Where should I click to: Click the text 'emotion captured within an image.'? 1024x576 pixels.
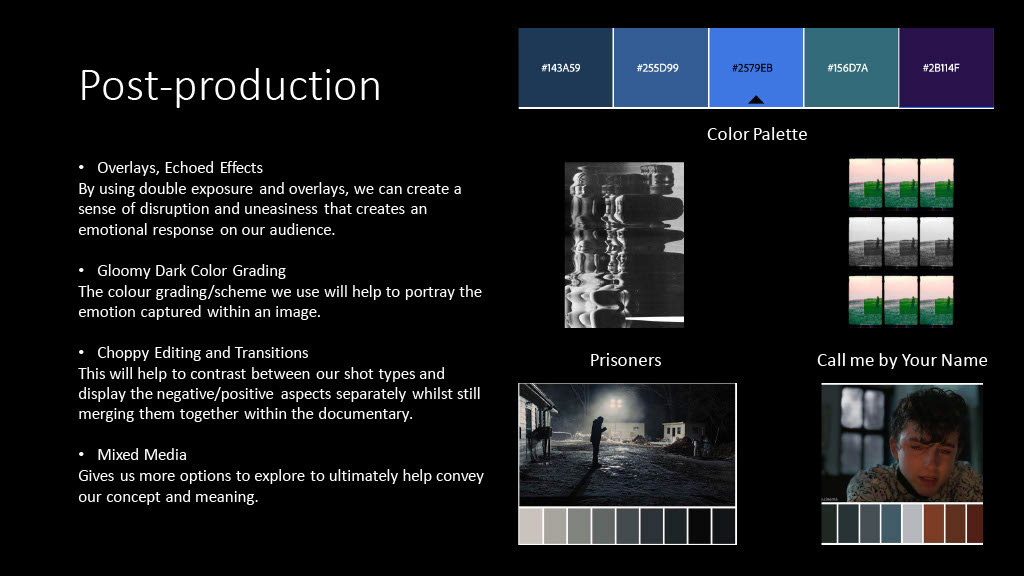coord(199,312)
